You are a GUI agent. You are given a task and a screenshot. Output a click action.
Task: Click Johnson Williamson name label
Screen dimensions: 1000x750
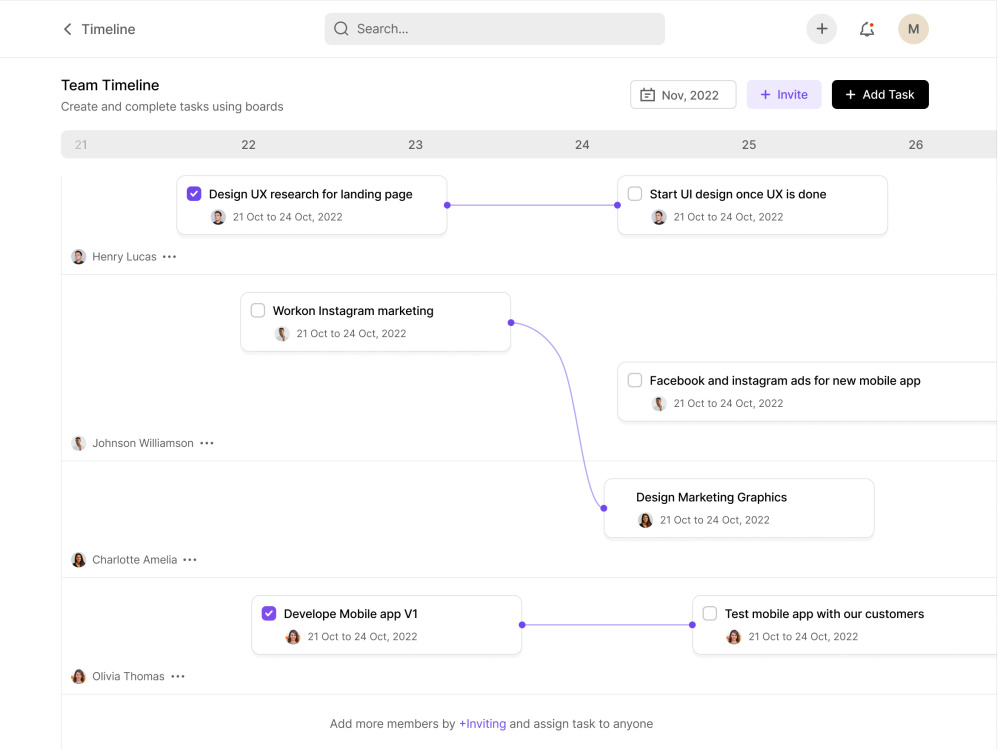click(x=143, y=443)
